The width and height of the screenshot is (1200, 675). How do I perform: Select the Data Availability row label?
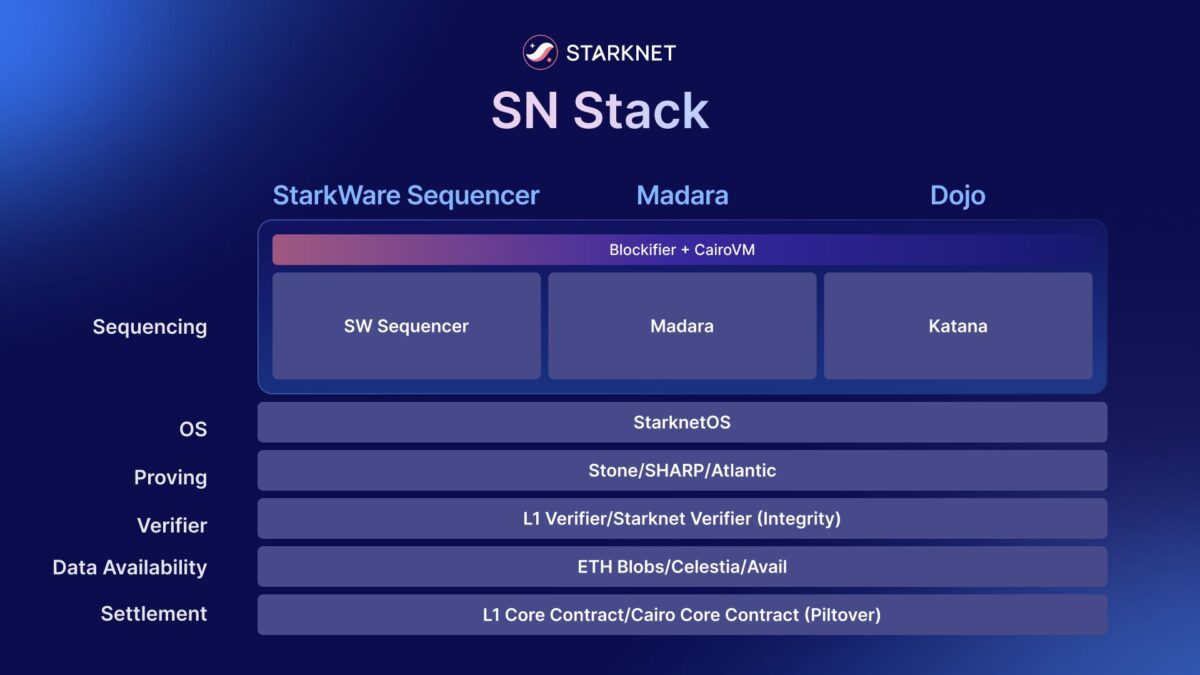(130, 568)
